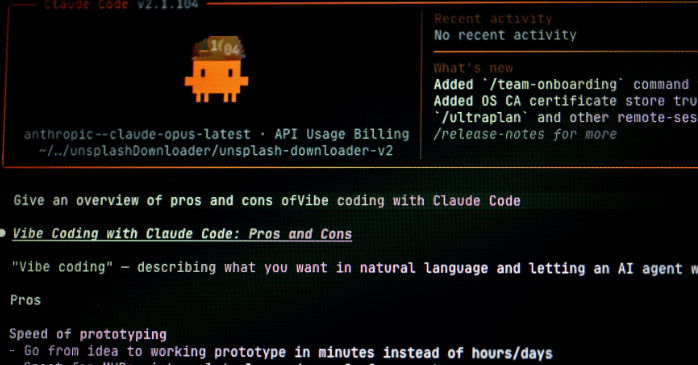This screenshot has width=698, height=365.
Task: Click the 'Added OS CA certificate store' line
Action: point(566,101)
